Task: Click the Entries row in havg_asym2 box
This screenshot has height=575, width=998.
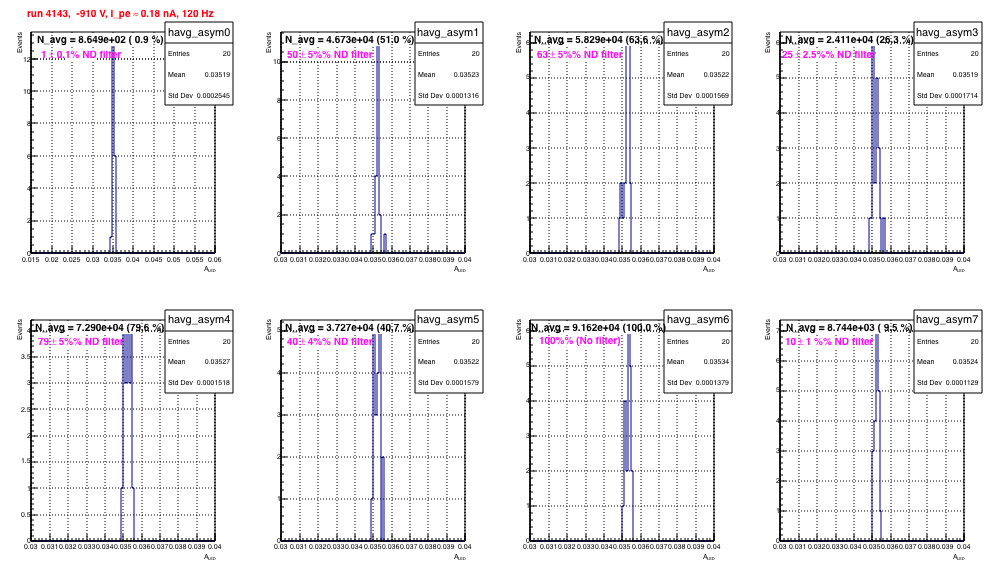Action: pos(698,53)
